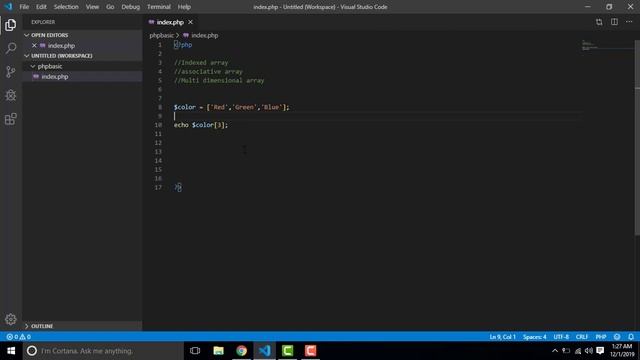Change encoding via UTF-8 indicator
Screen dimensions: 640x360
tap(561, 337)
